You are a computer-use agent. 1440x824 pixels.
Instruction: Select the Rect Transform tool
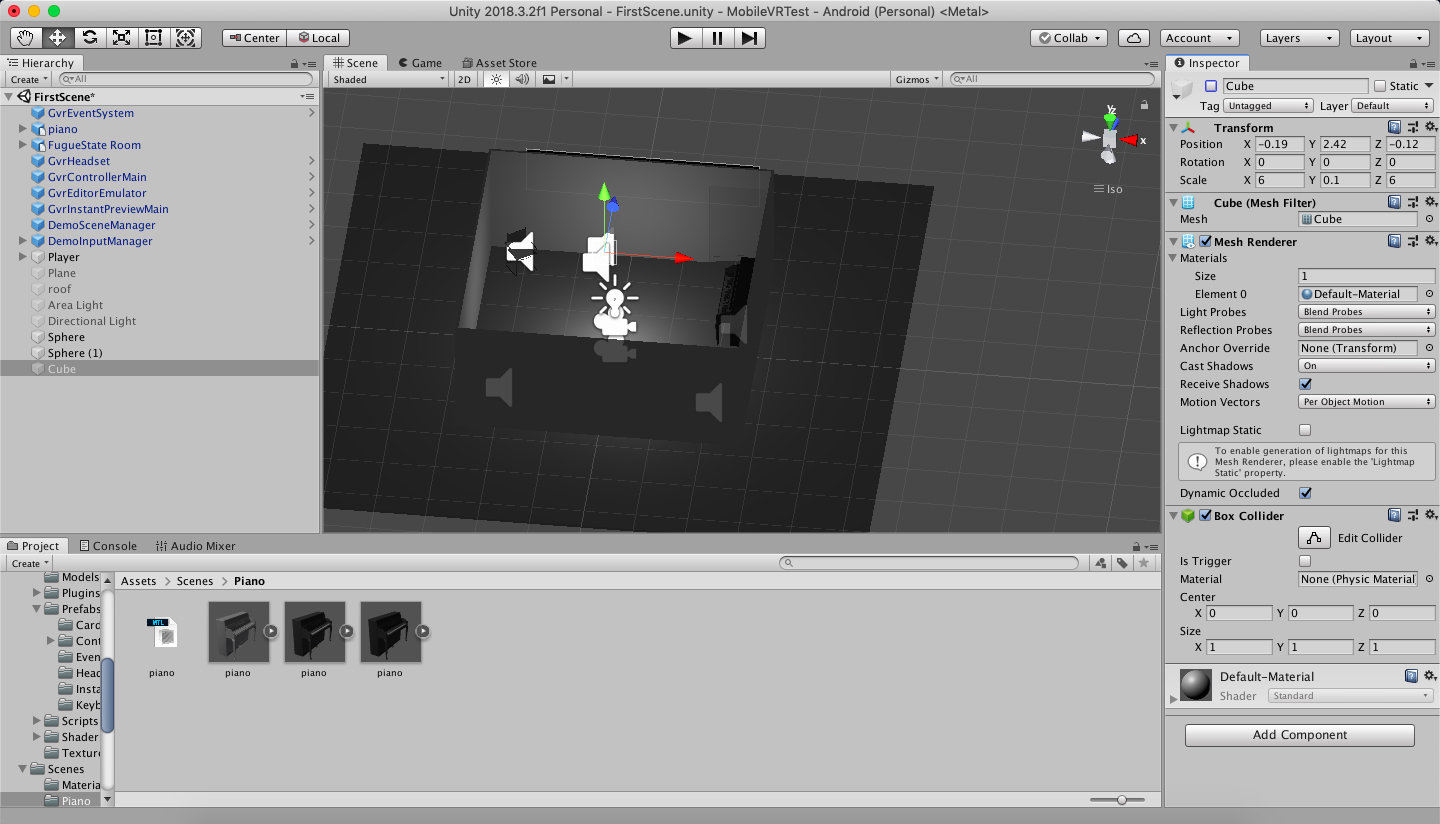[x=154, y=38]
